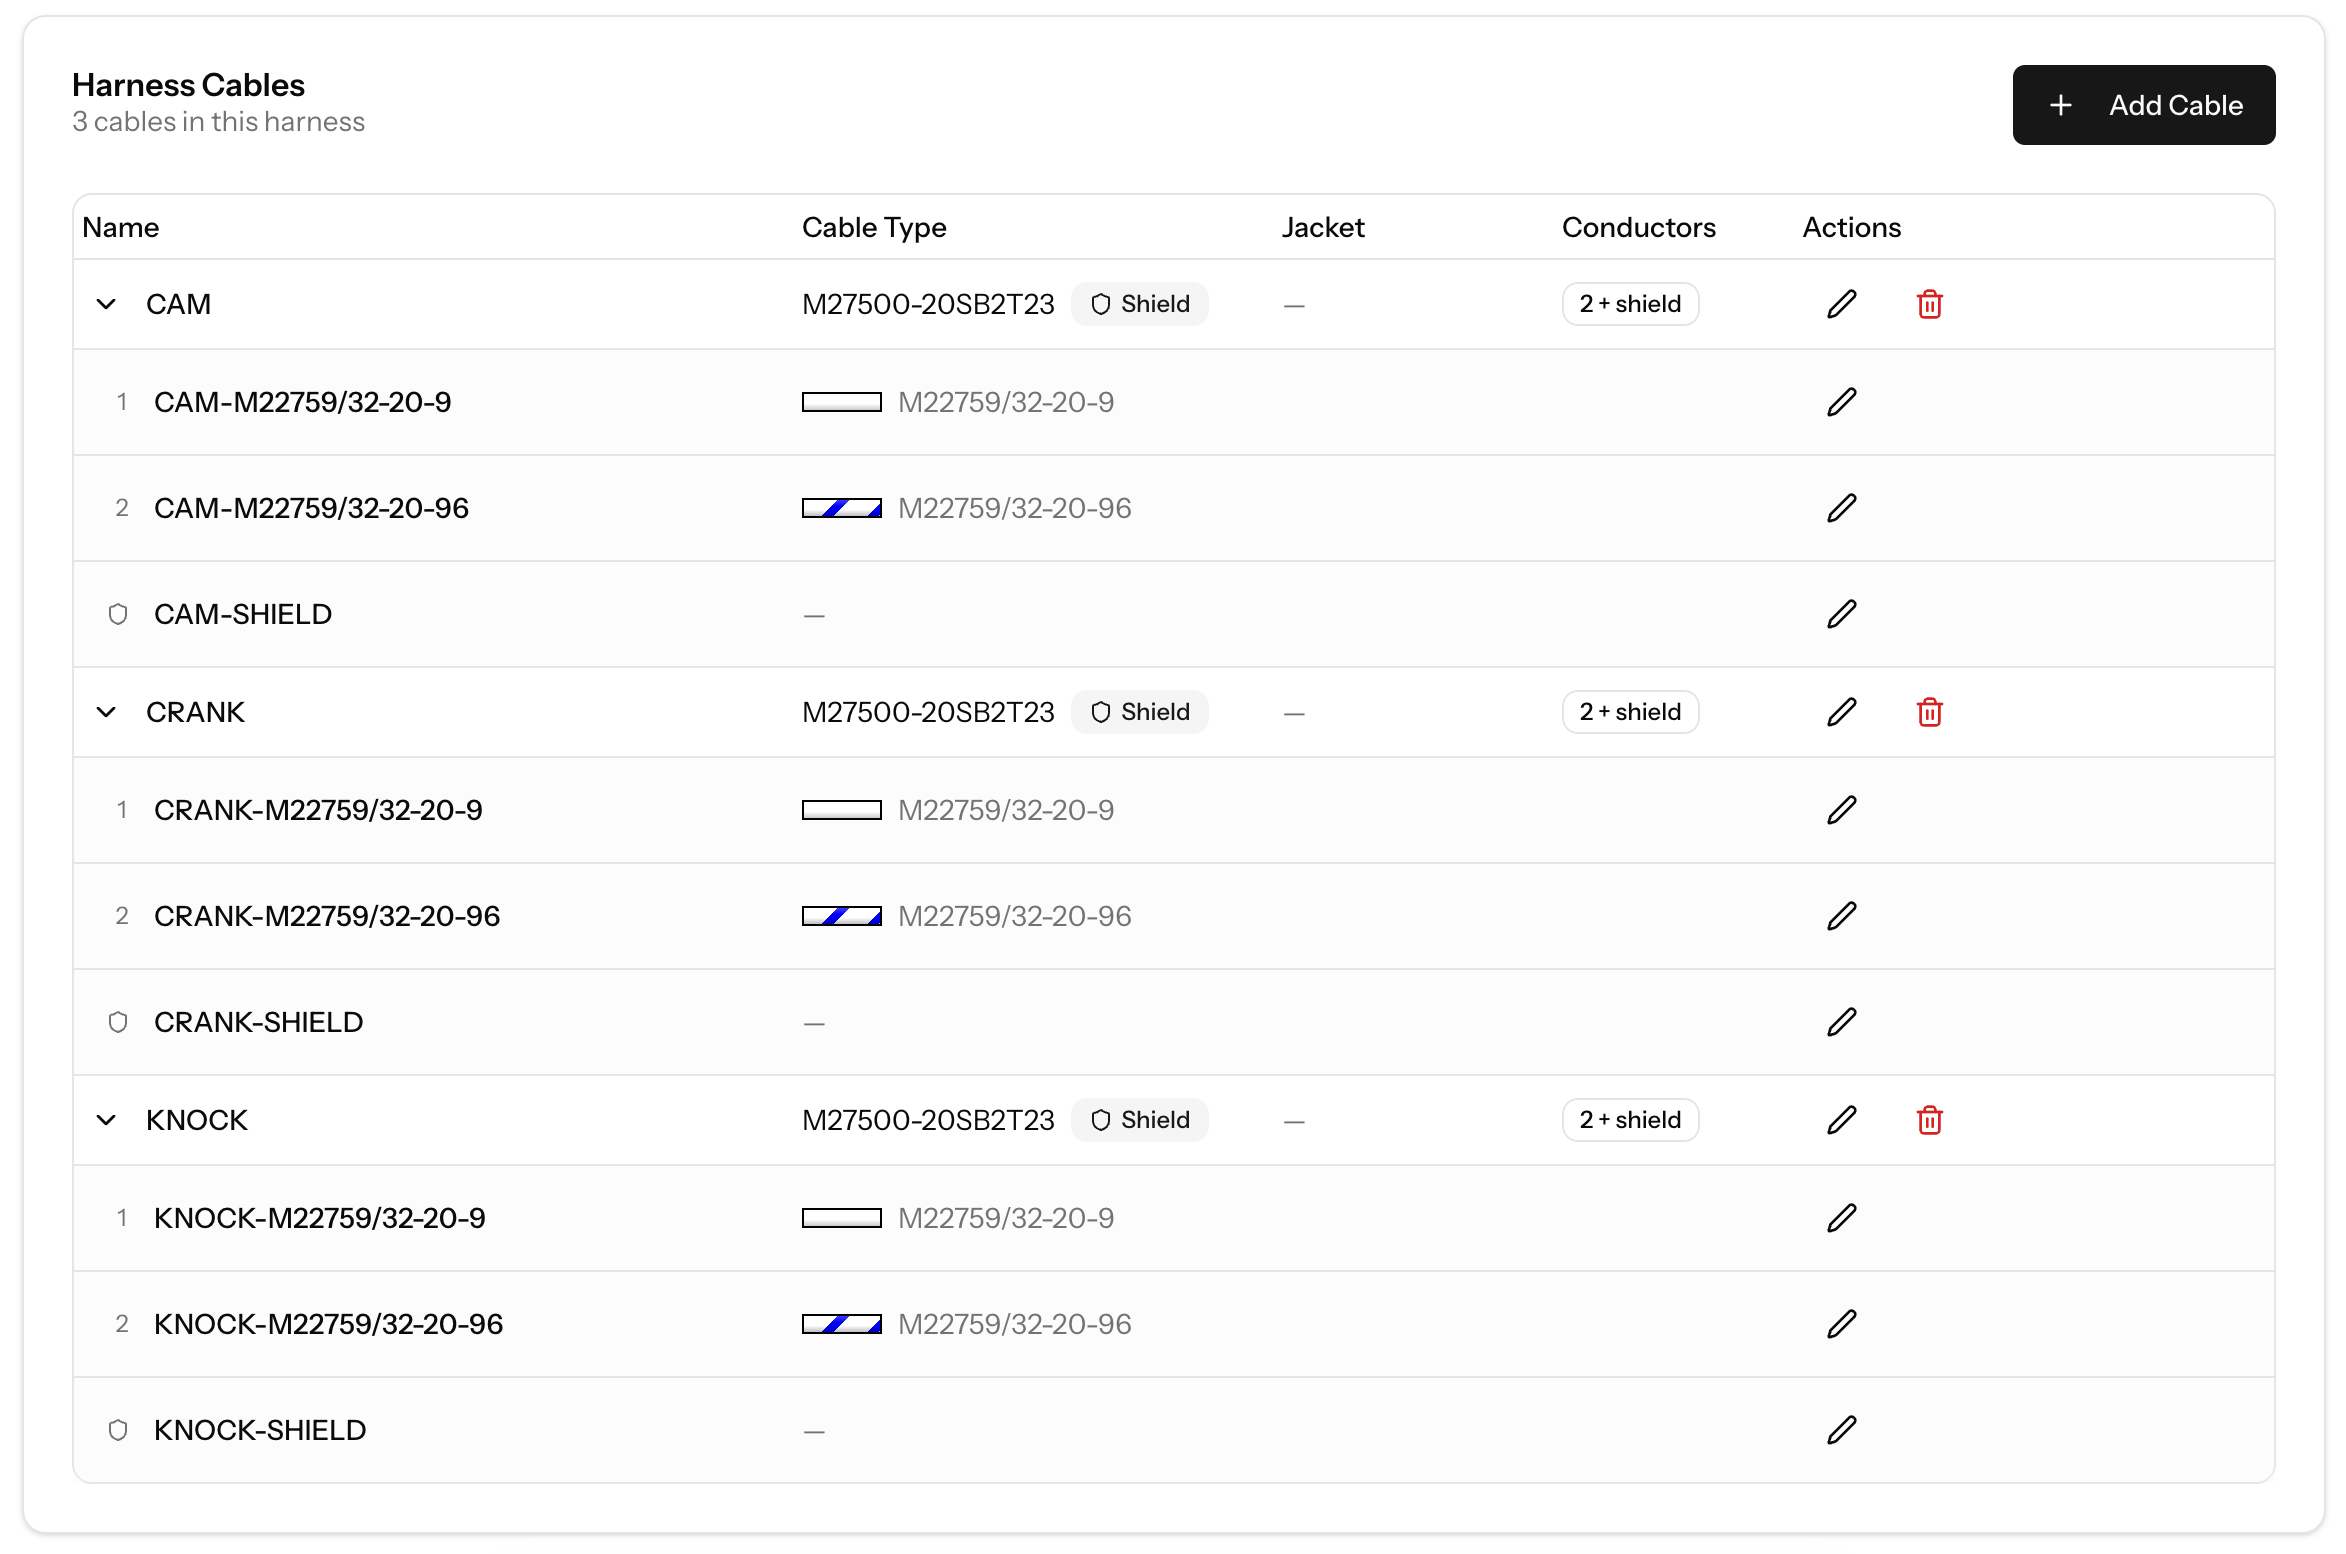
Task: Click M27500-20SB2T23 type in KNOCK row
Action: tap(928, 1120)
